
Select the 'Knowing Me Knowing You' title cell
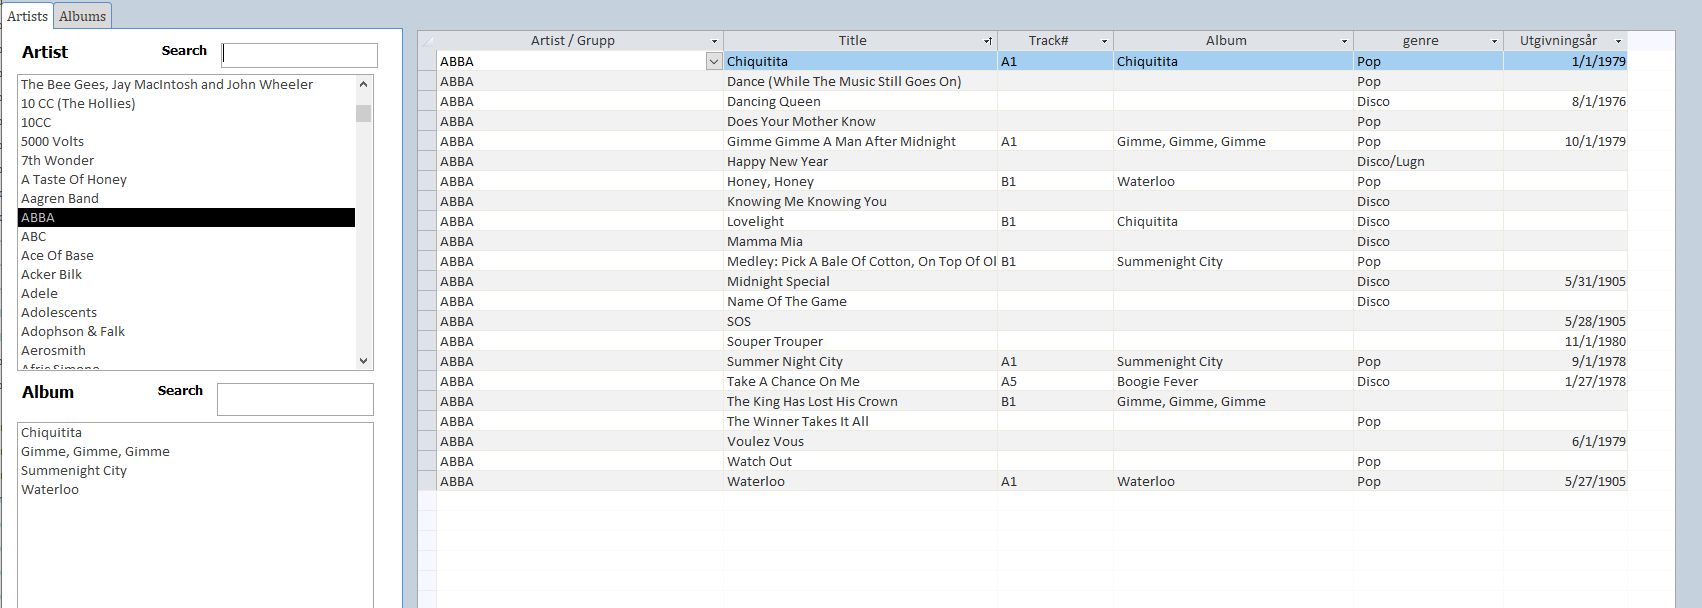[860, 201]
